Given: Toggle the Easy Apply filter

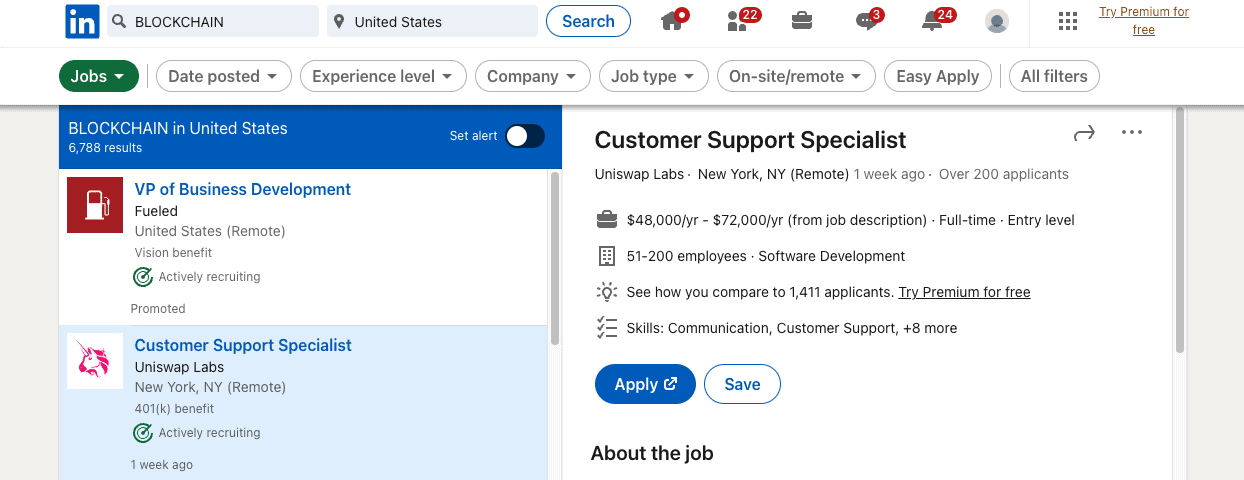Looking at the screenshot, I should pyautogui.click(x=938, y=76).
